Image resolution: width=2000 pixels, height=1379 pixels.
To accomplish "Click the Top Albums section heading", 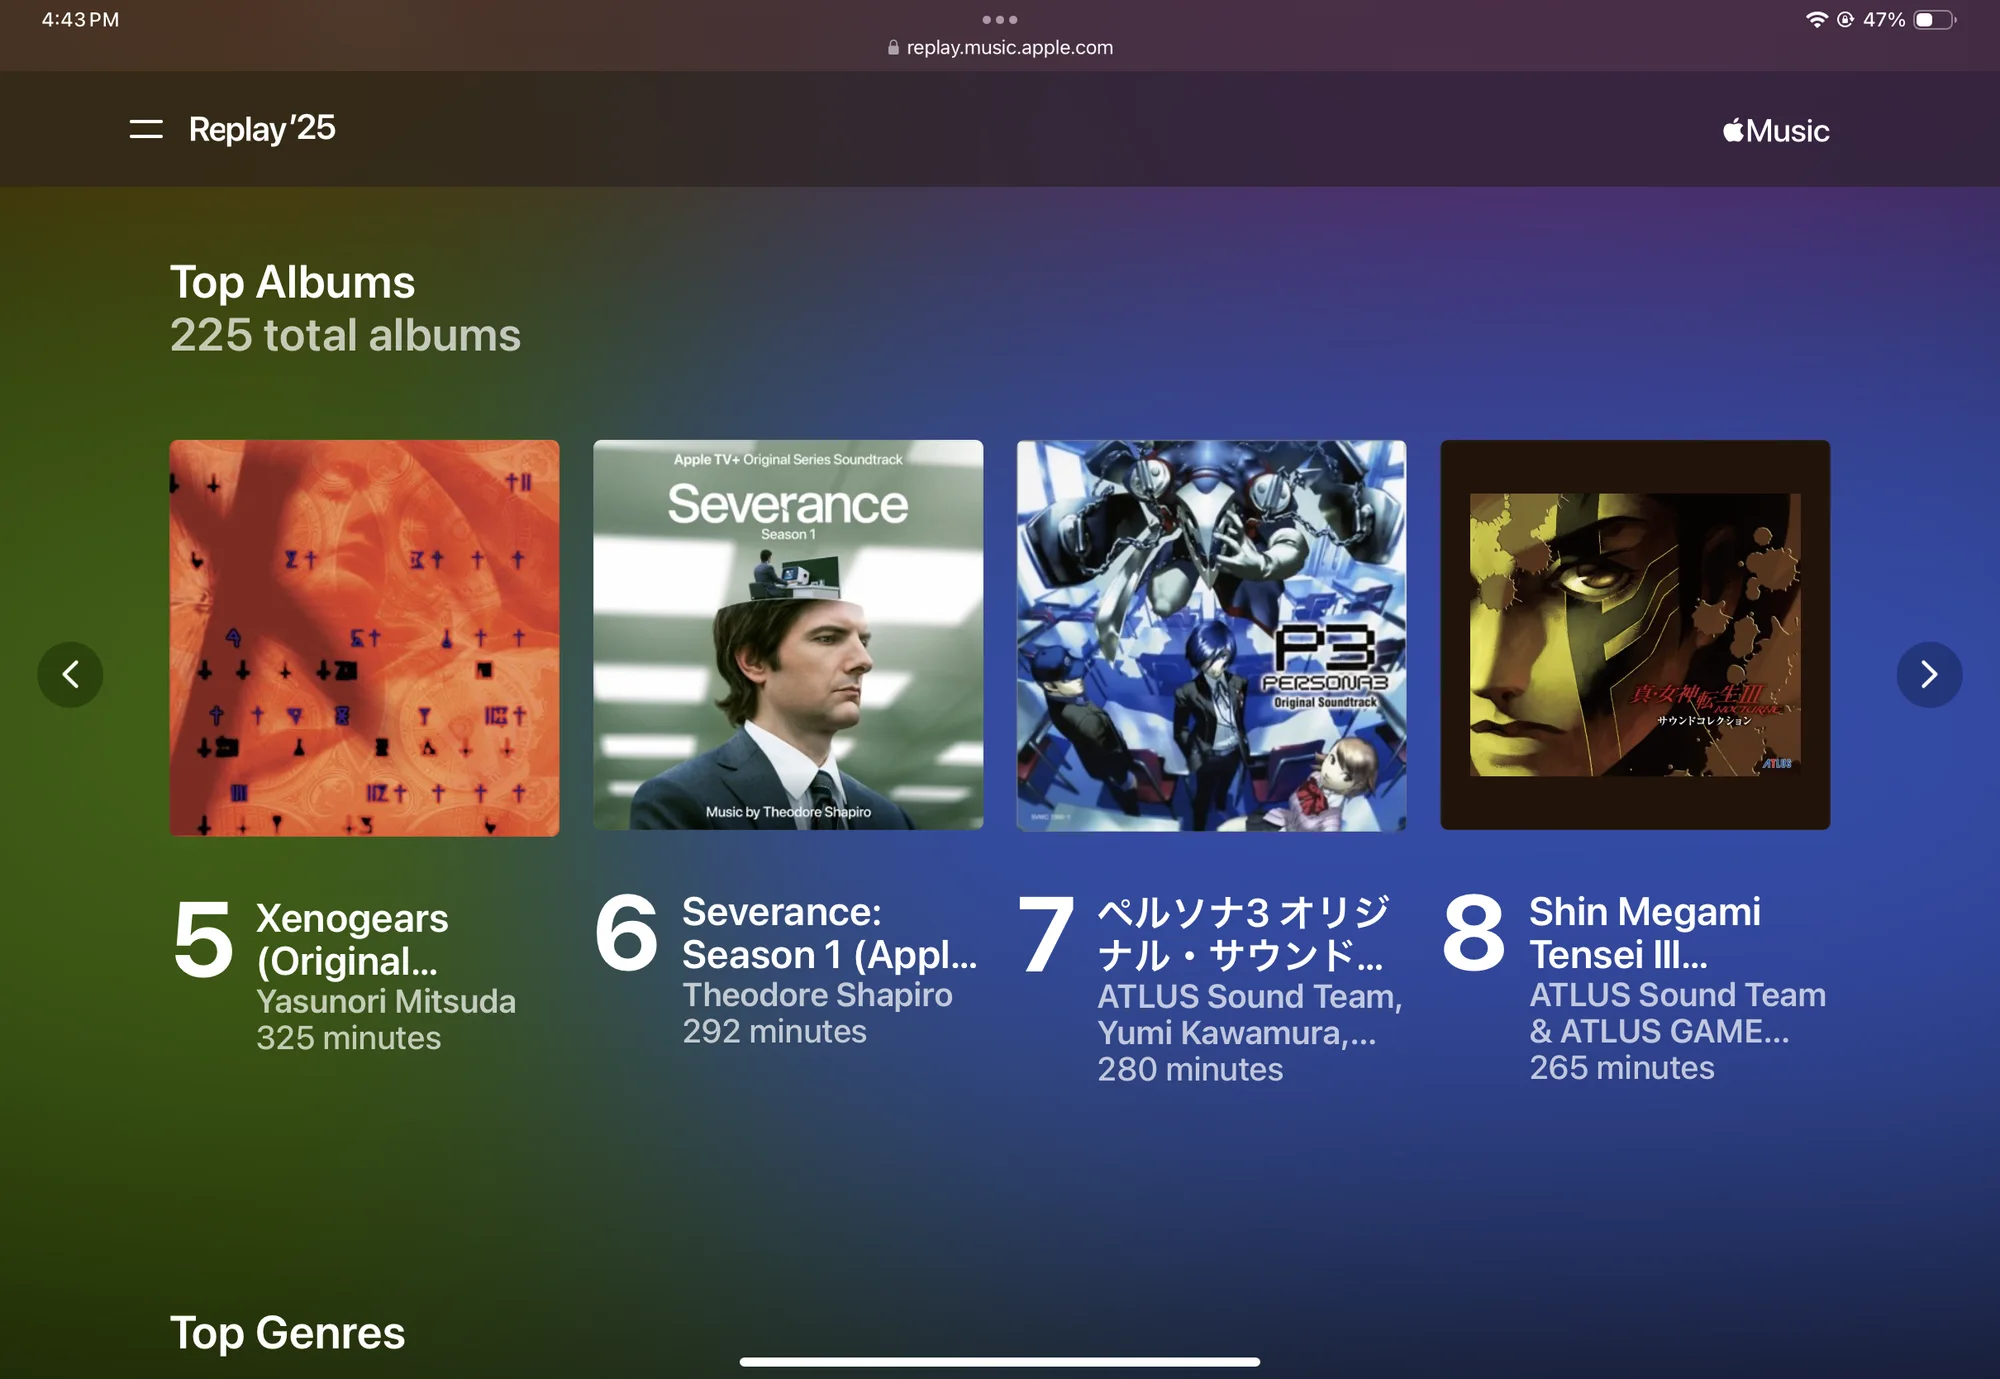I will click(x=292, y=283).
